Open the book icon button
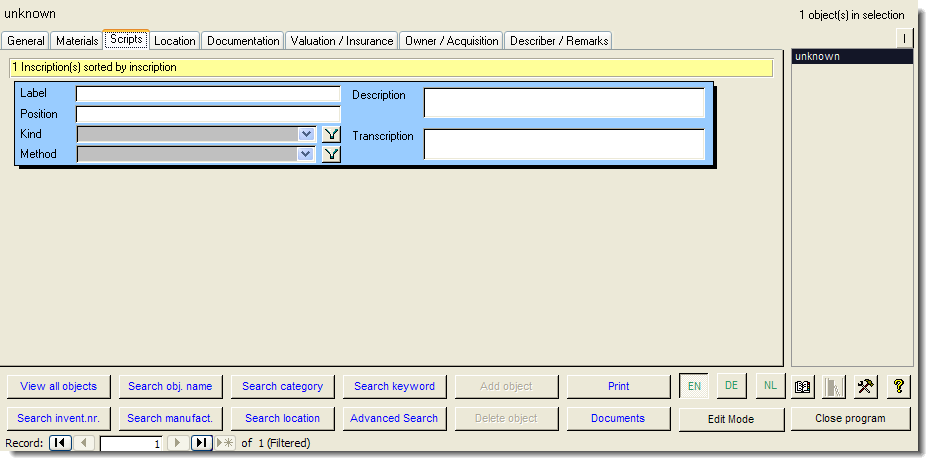926x459 pixels. point(802,386)
